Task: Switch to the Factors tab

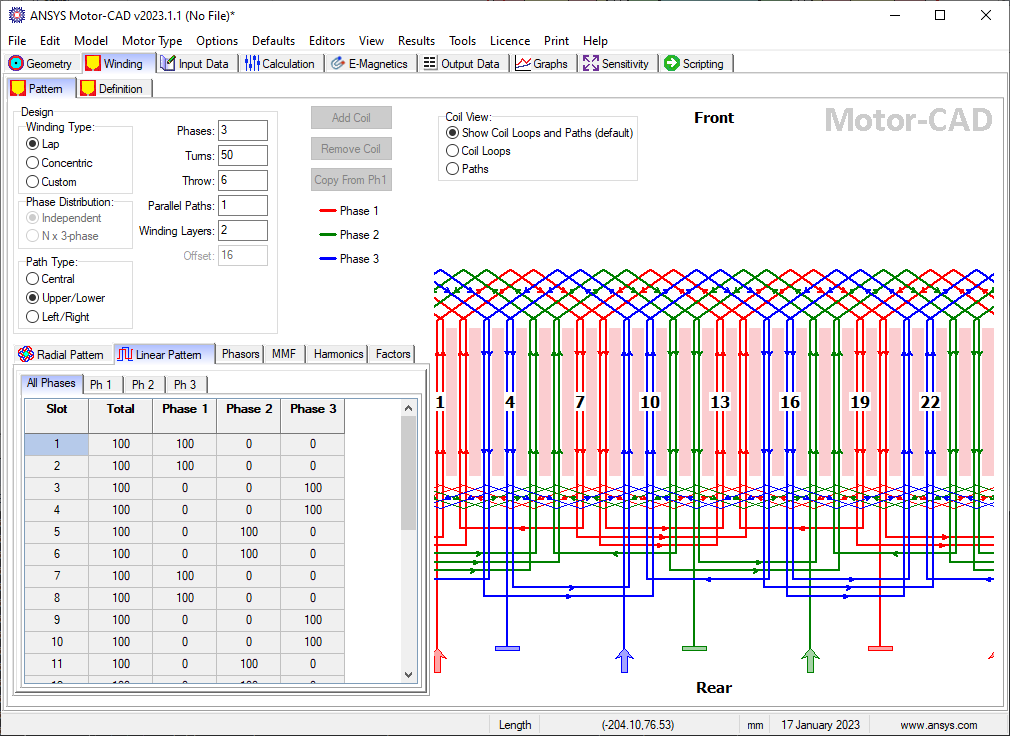Action: (392, 354)
